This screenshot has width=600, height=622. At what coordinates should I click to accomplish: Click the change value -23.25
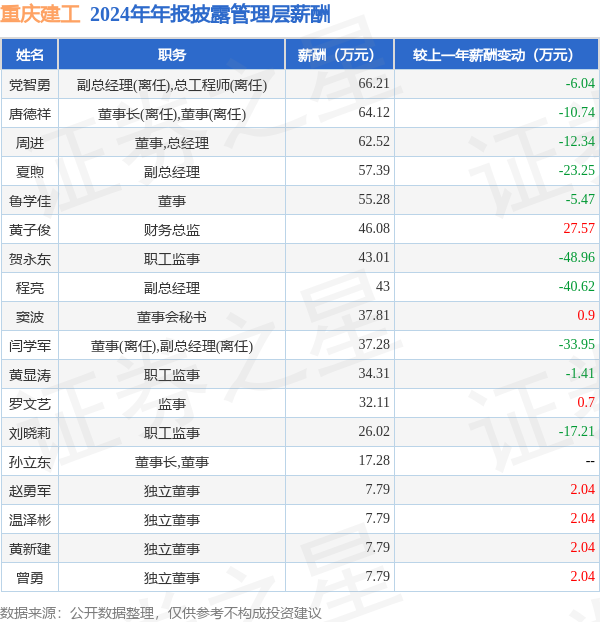[577, 170]
